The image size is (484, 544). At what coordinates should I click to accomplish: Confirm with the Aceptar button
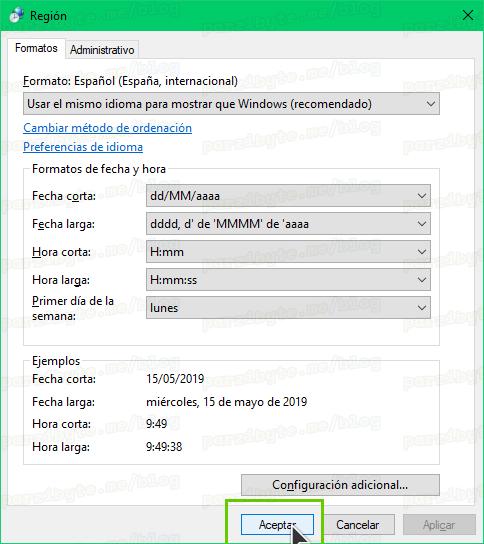click(x=277, y=525)
